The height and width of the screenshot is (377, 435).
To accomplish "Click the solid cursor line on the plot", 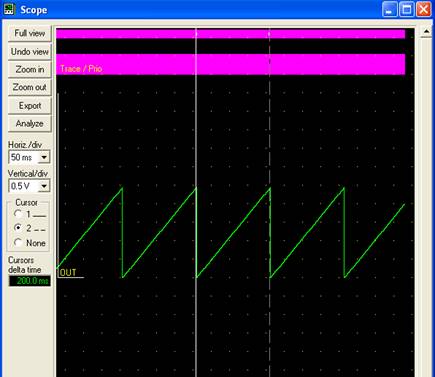I will pos(196,200).
